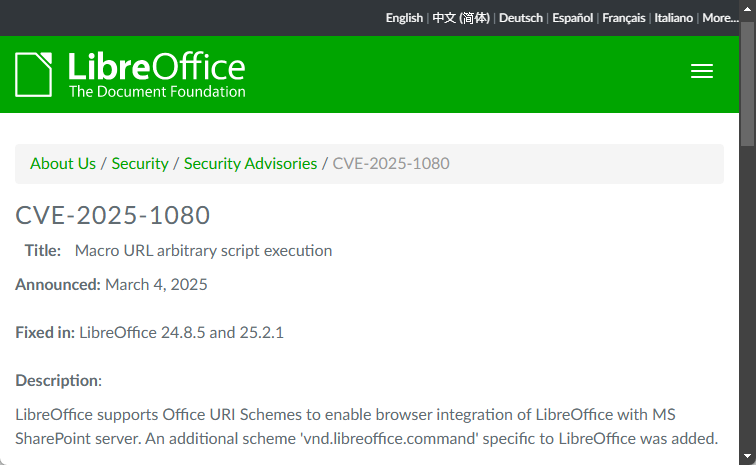The image size is (756, 465).
Task: Go to Security breadcrumb
Action: [x=140, y=164]
